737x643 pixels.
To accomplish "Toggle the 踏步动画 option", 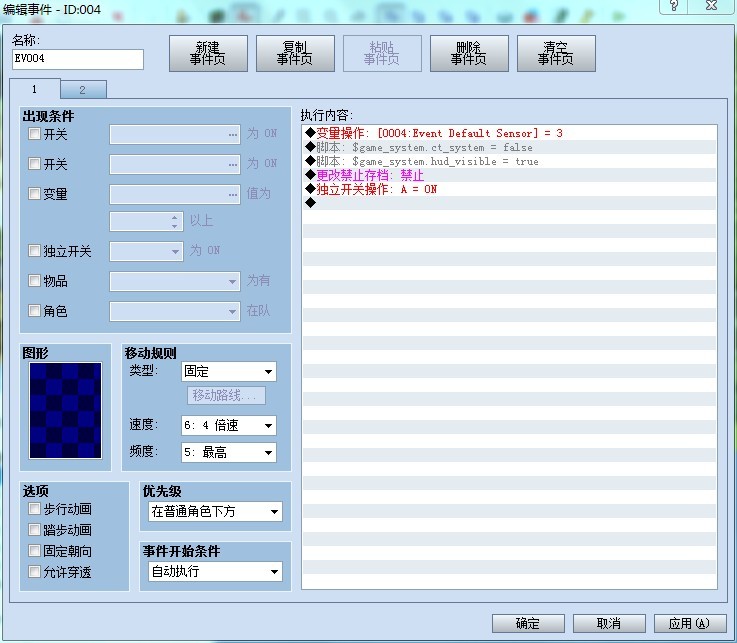I will (x=34, y=530).
